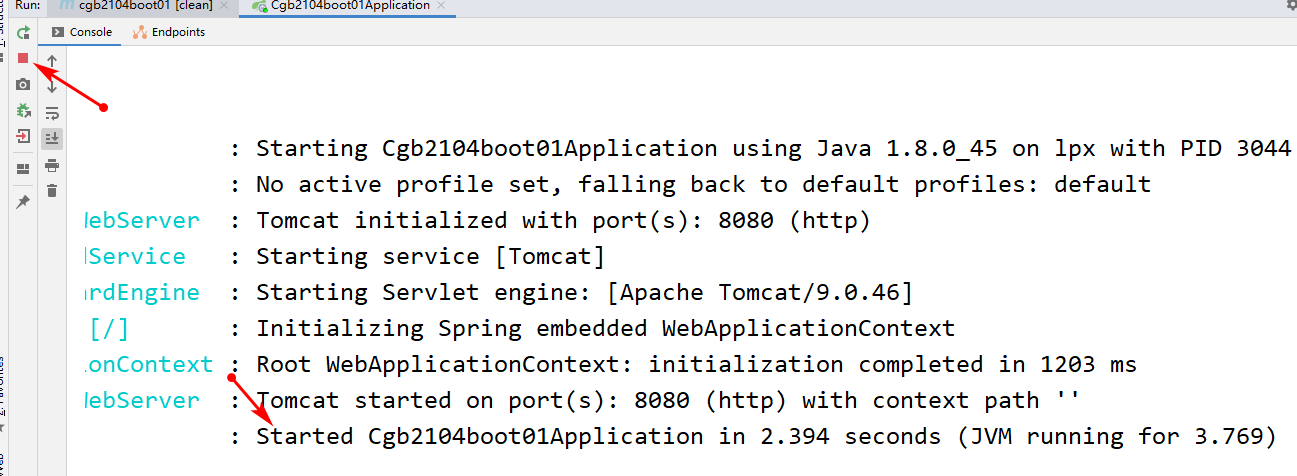The image size is (1297, 476).
Task: Close the cgb2104boot01 [clean] tab
Action: (x=225, y=5)
